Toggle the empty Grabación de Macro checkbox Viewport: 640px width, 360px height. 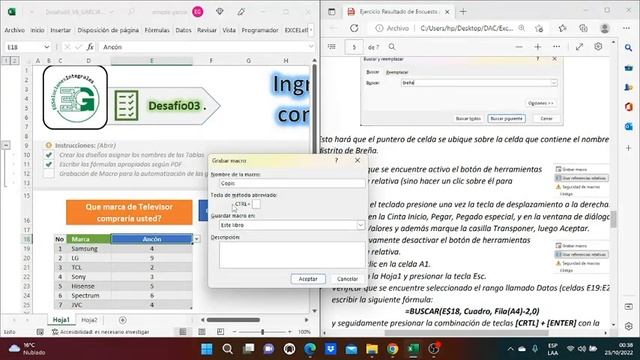click(x=49, y=173)
